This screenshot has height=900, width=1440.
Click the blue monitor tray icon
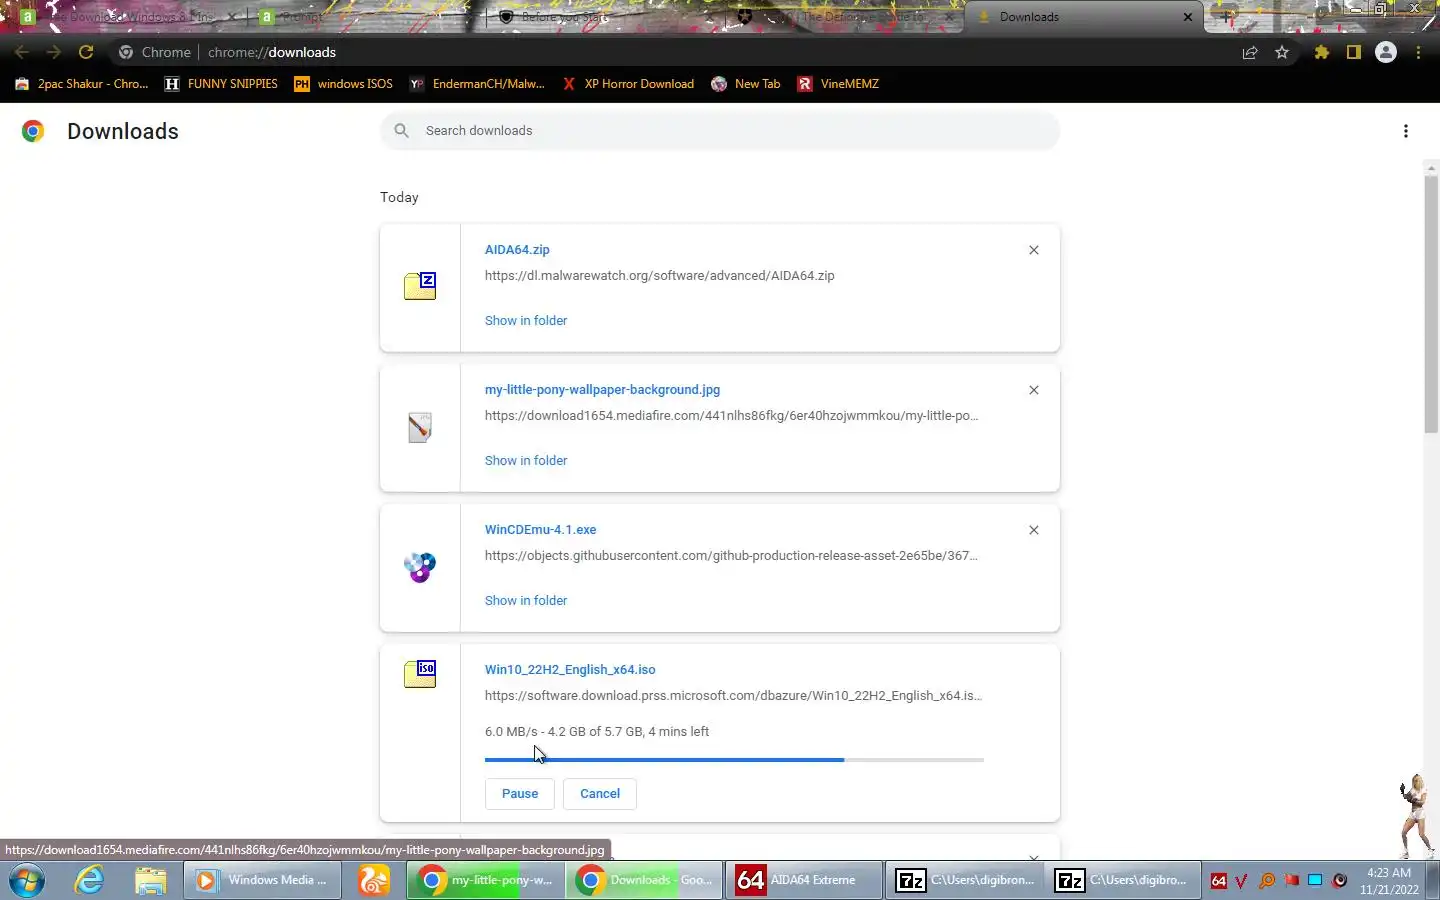[x=1315, y=881]
